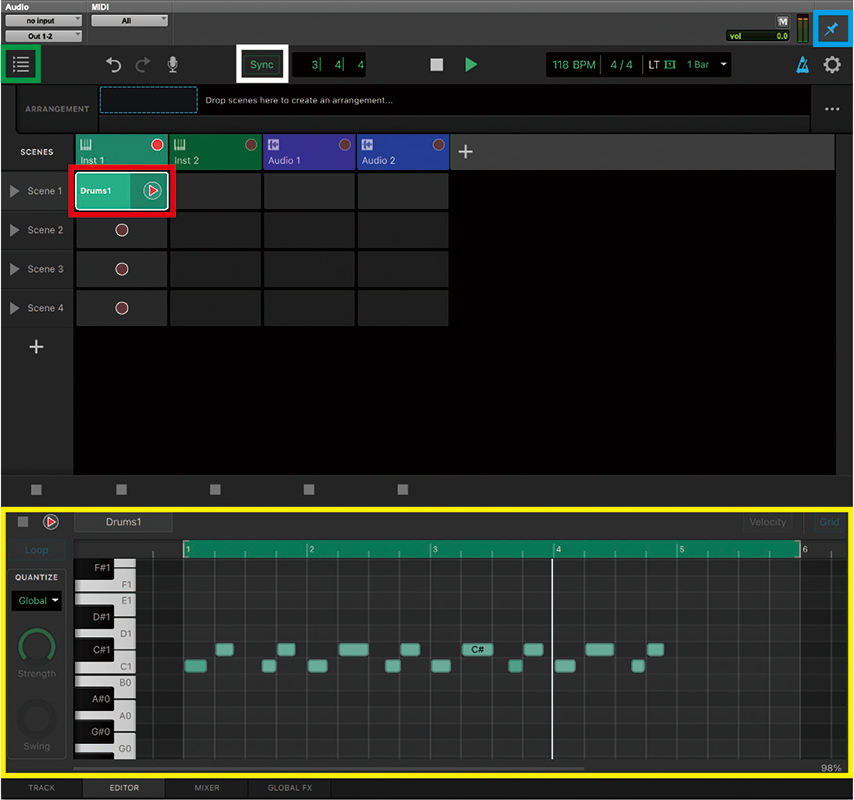Click the microphone record icon

173,64
